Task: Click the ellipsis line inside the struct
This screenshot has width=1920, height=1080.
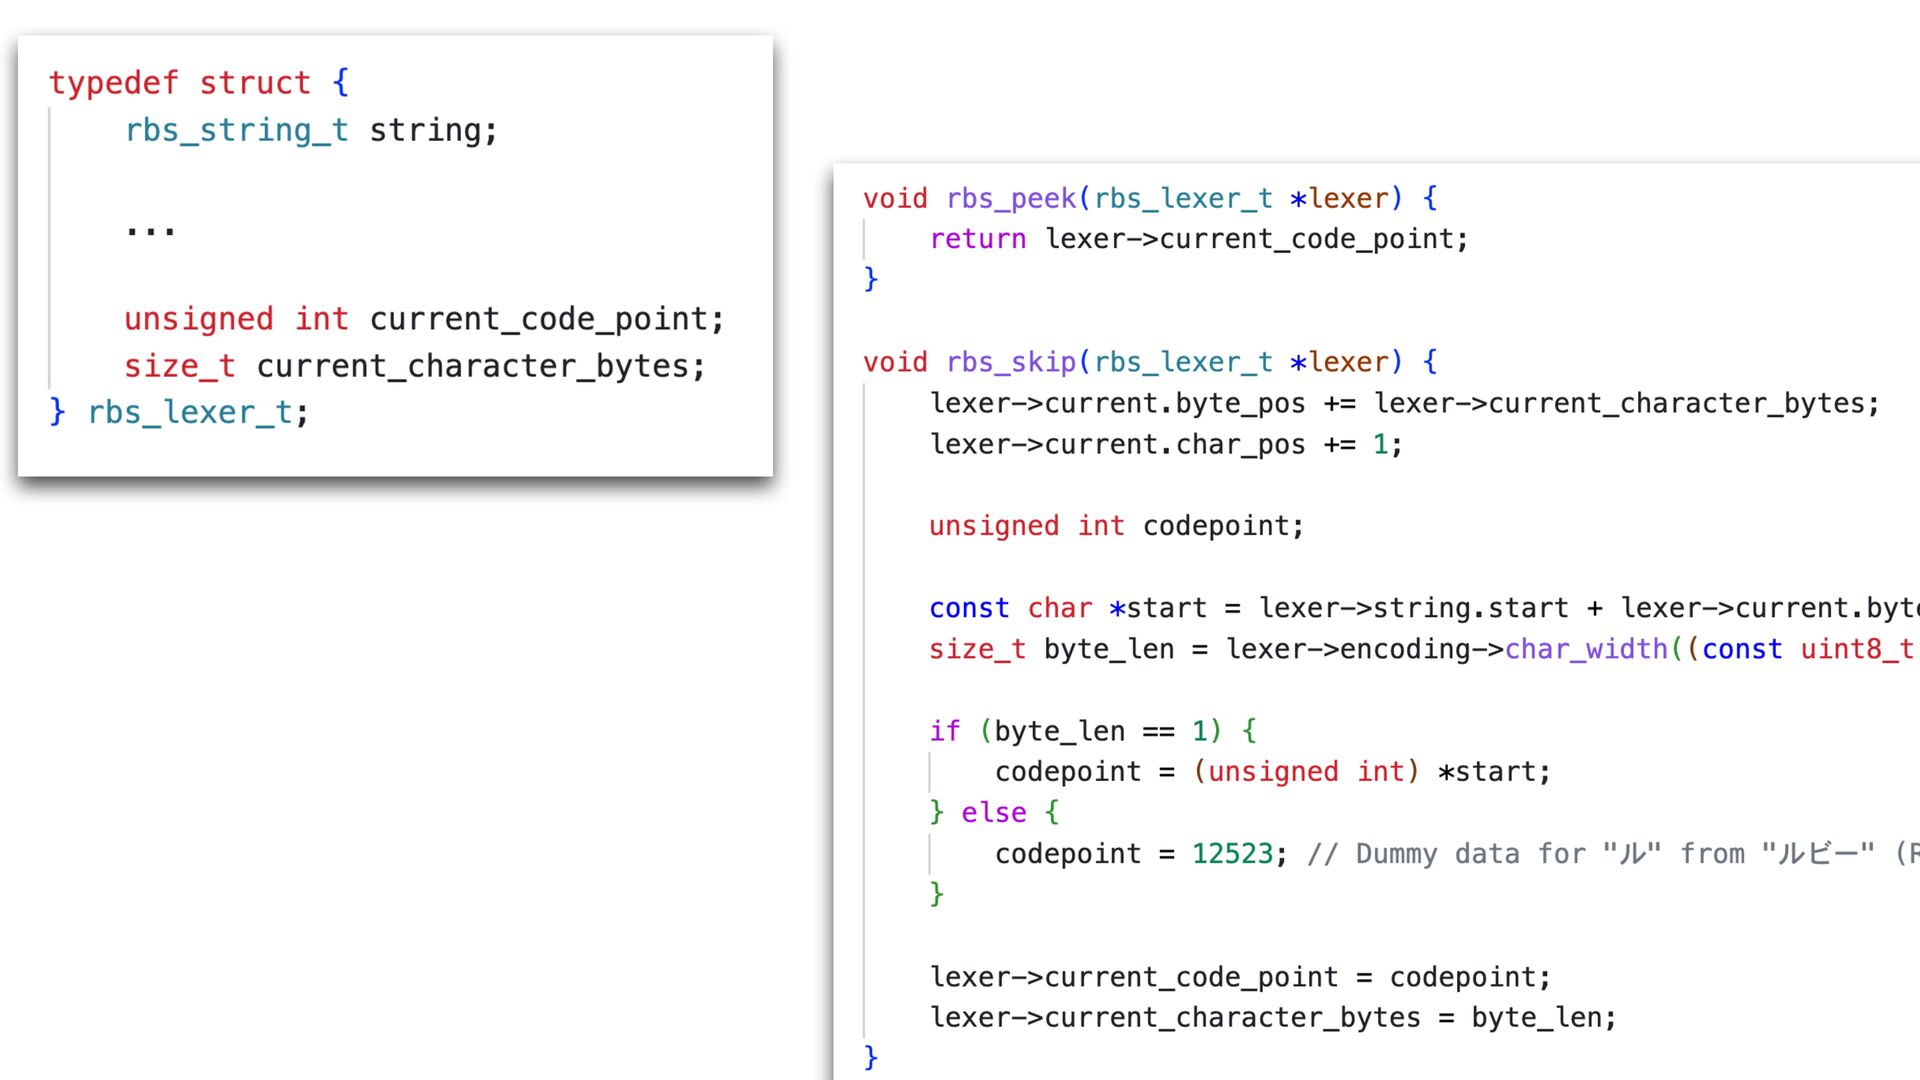Action: 150,229
